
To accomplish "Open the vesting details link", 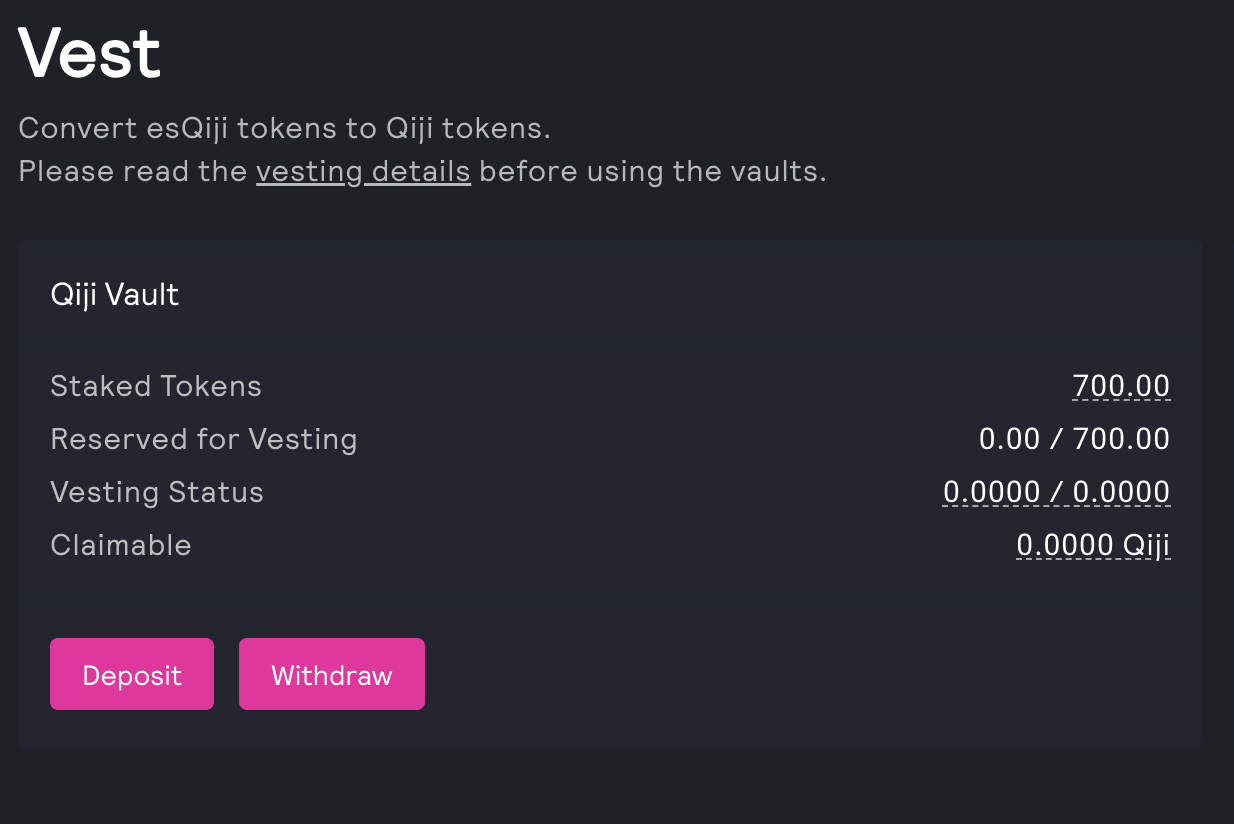I will coord(363,172).
